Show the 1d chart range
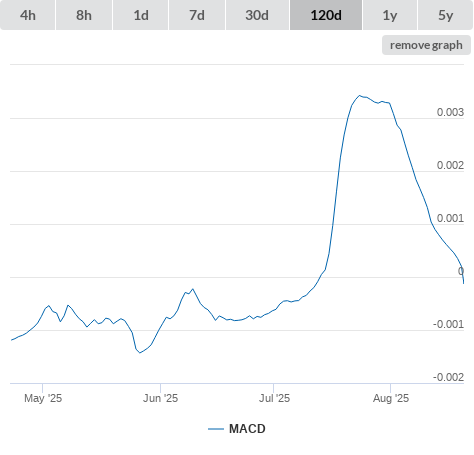This screenshot has width=474, height=455. 141,15
